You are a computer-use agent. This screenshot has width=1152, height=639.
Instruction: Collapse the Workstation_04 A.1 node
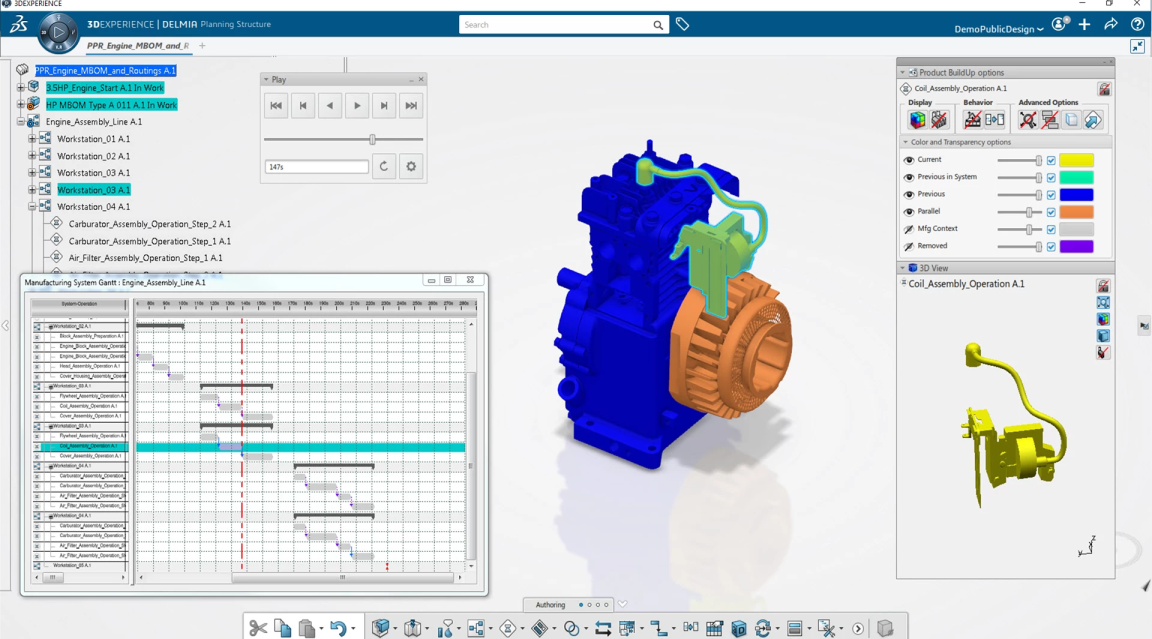click(32, 207)
